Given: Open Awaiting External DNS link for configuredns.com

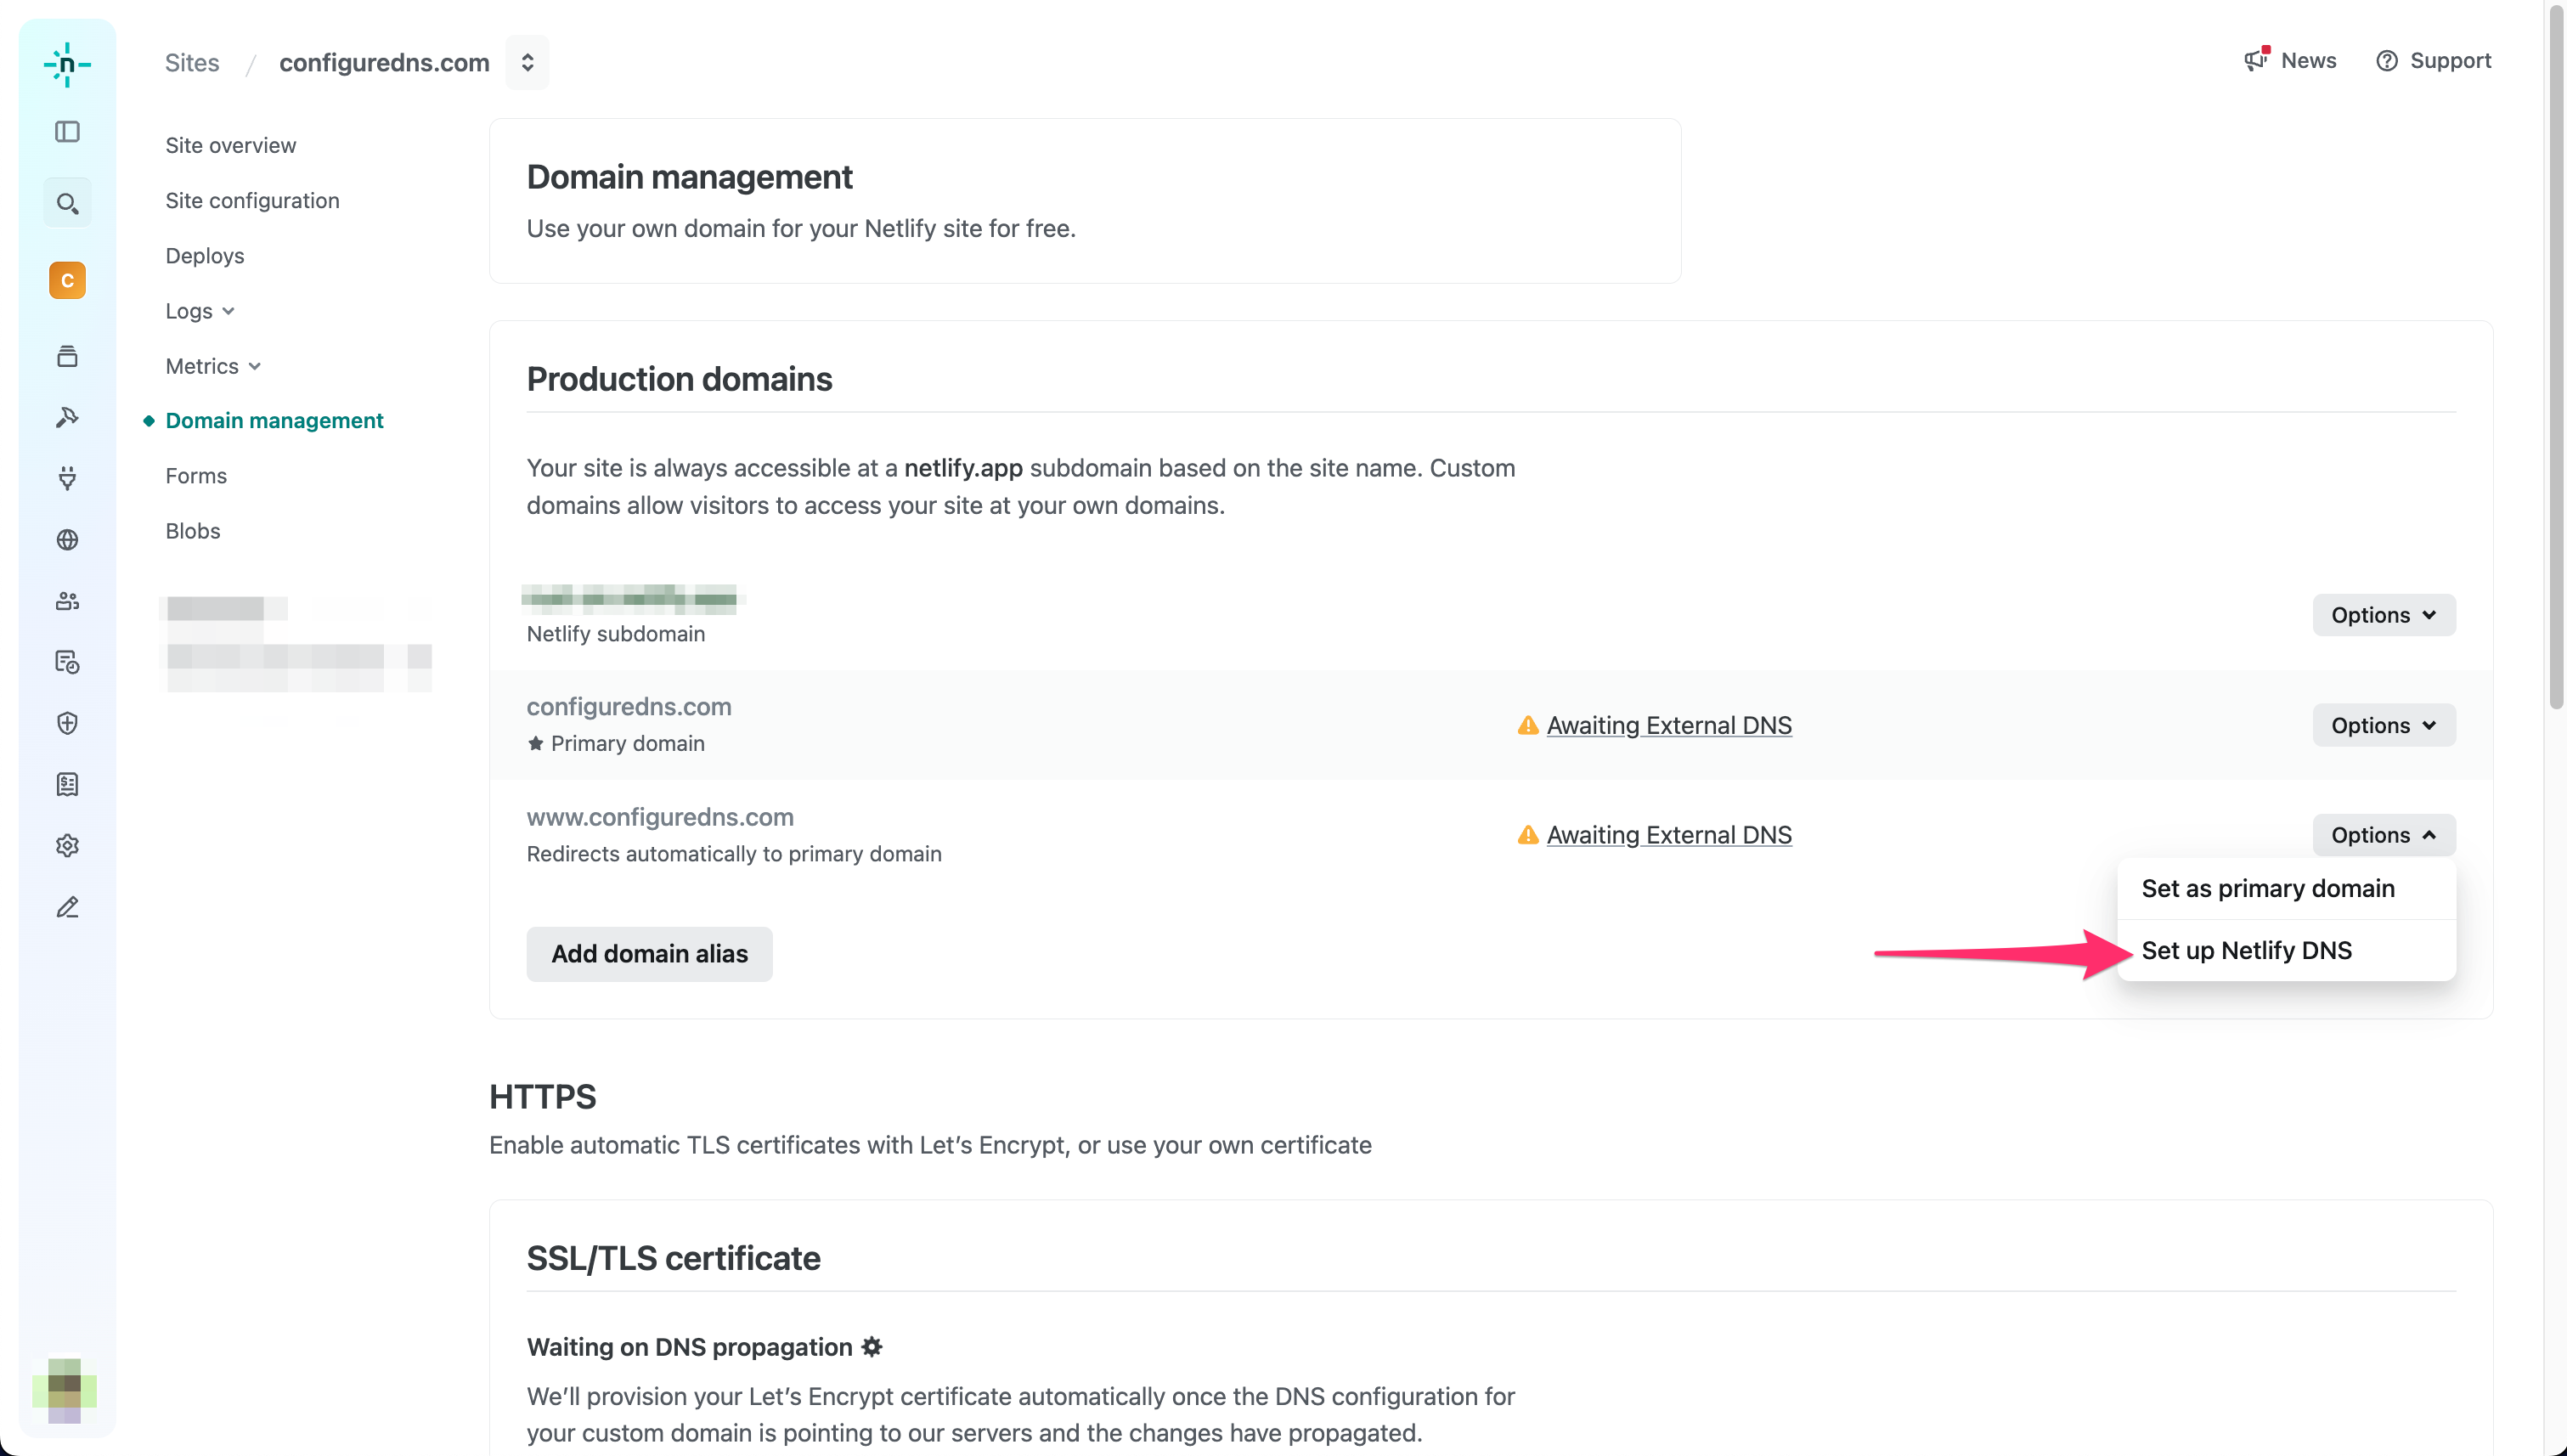Looking at the screenshot, I should 1668,725.
